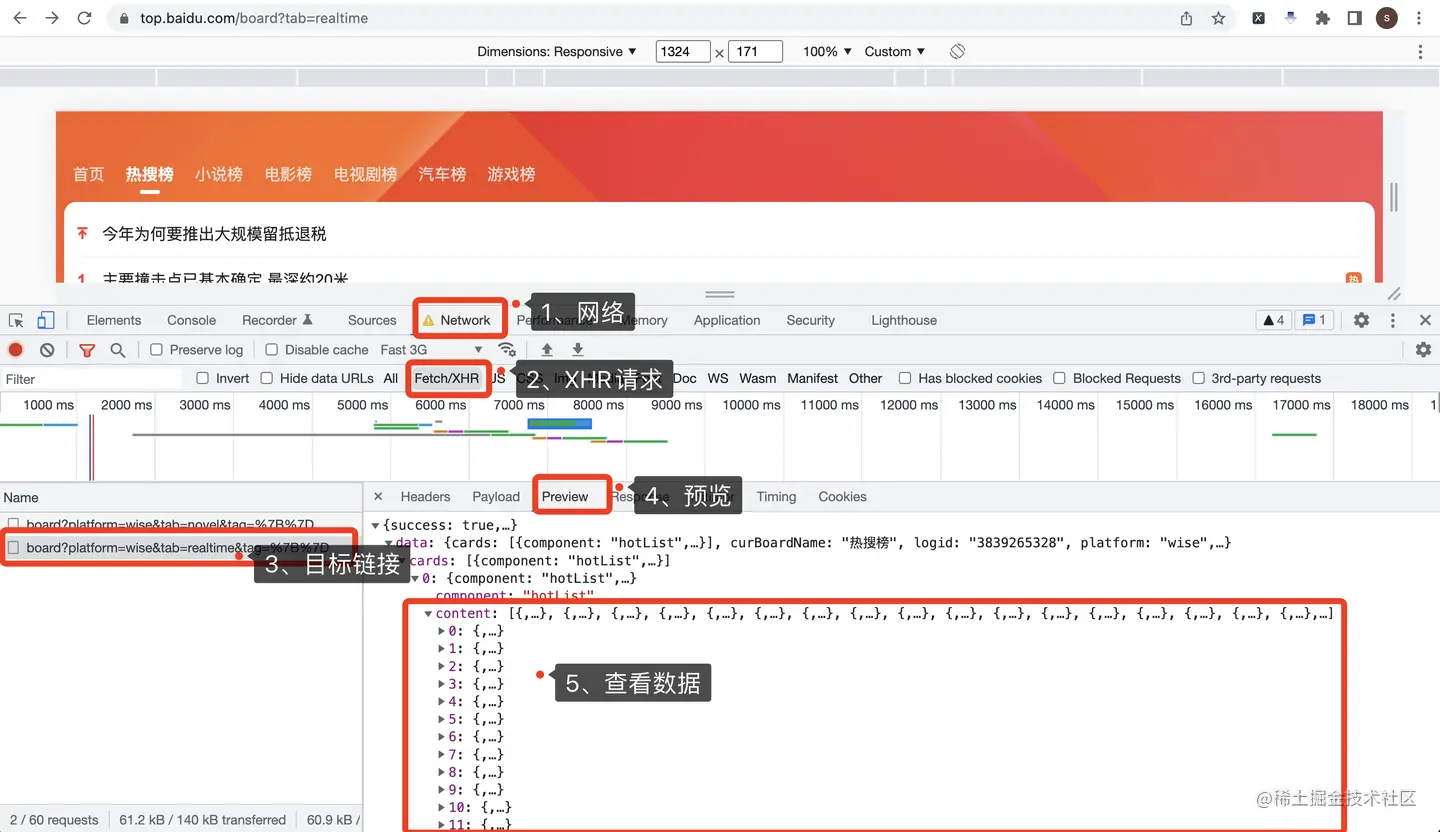Switch to the Console tab

click(191, 320)
